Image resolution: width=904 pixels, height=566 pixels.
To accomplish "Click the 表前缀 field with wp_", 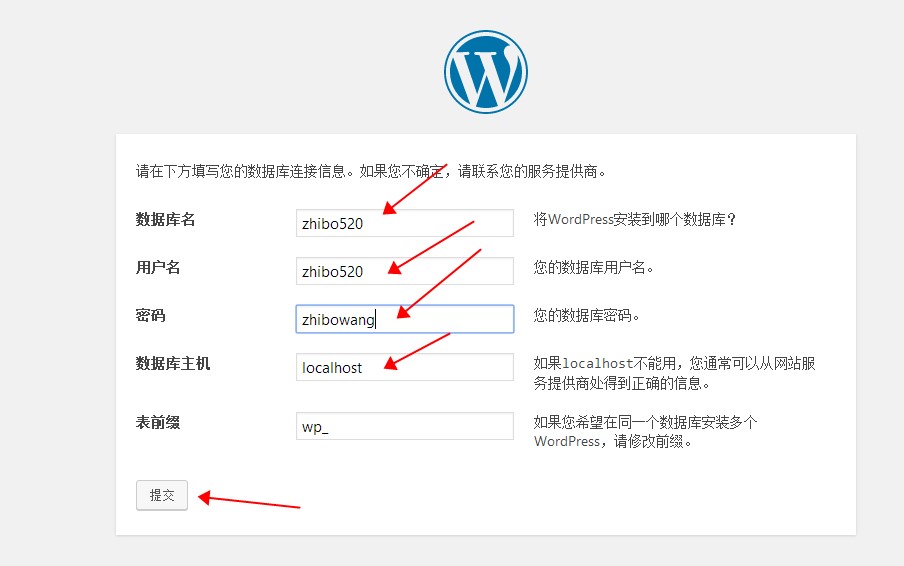I will [x=405, y=426].
